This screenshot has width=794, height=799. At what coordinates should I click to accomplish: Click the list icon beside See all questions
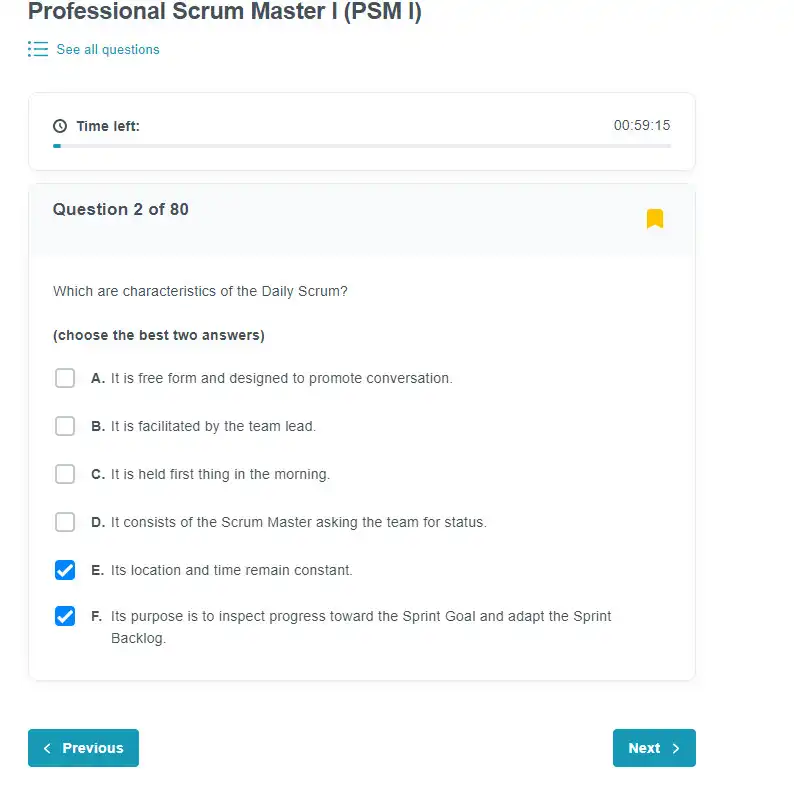[x=38, y=49]
